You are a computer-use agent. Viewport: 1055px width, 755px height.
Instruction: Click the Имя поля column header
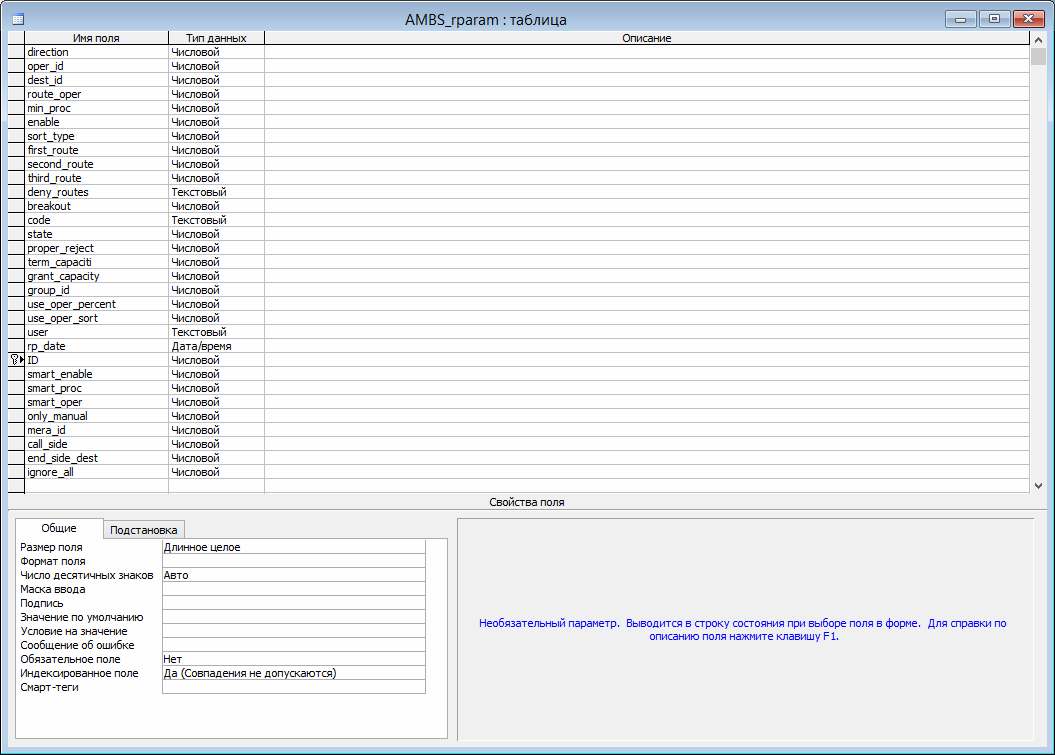coord(96,38)
